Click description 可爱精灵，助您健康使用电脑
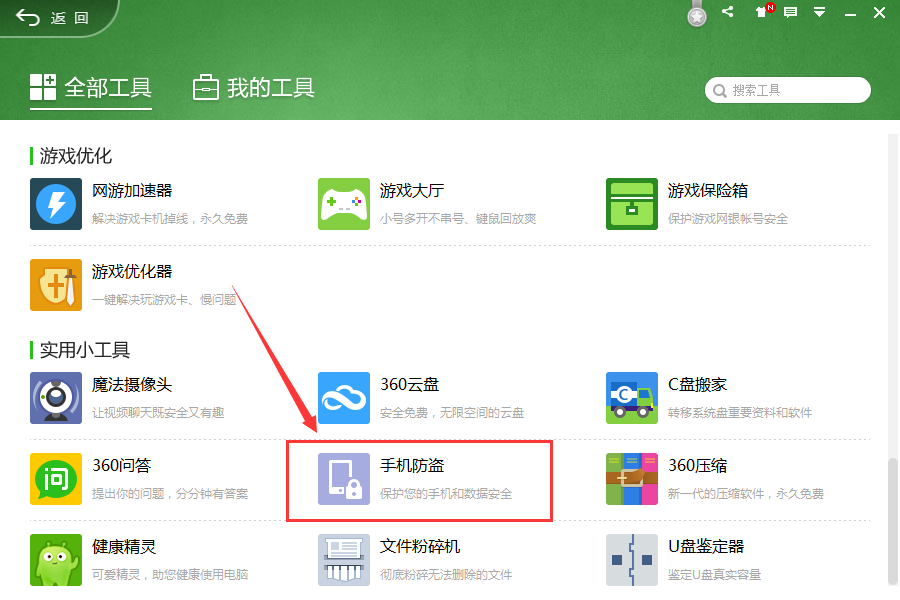Screen dimensions: 900x600 (x=170, y=575)
